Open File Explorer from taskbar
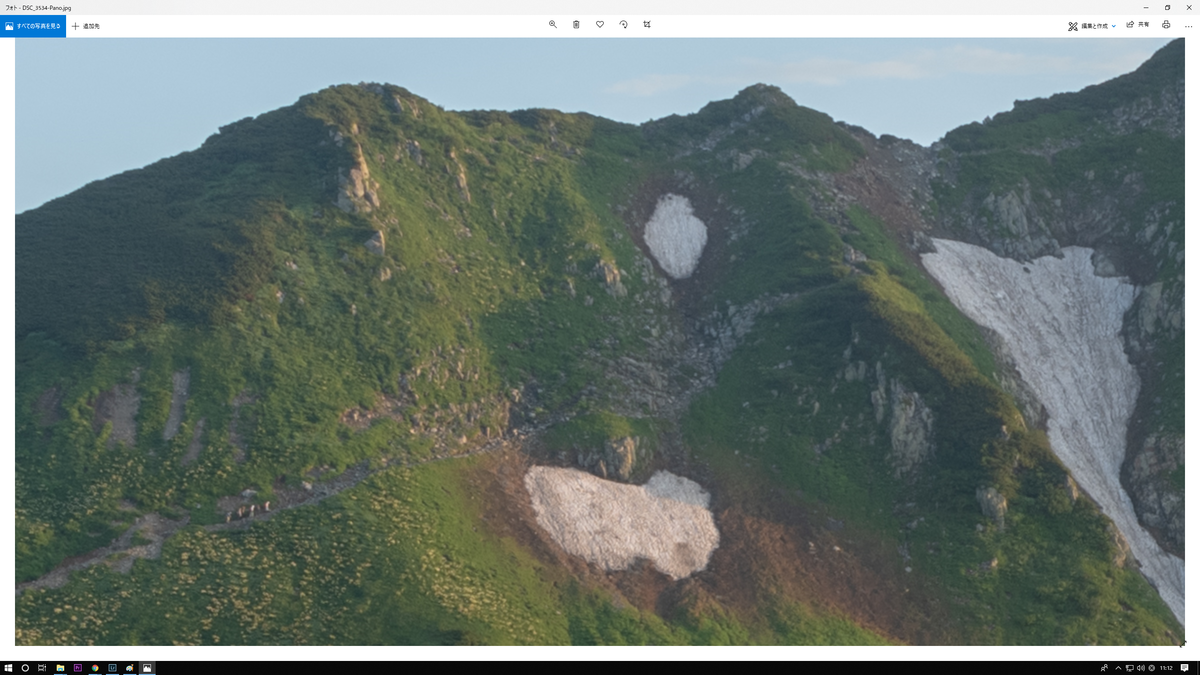 click(60, 667)
